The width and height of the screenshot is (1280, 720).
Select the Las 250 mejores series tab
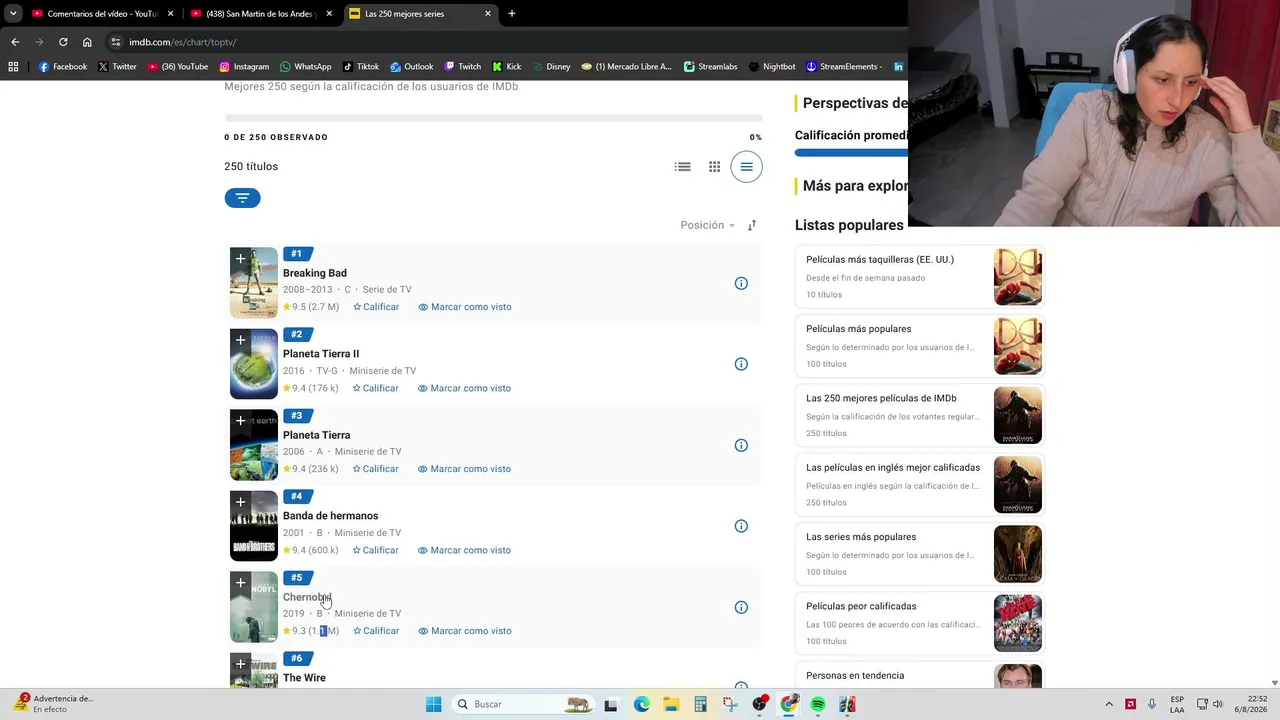coord(420,14)
